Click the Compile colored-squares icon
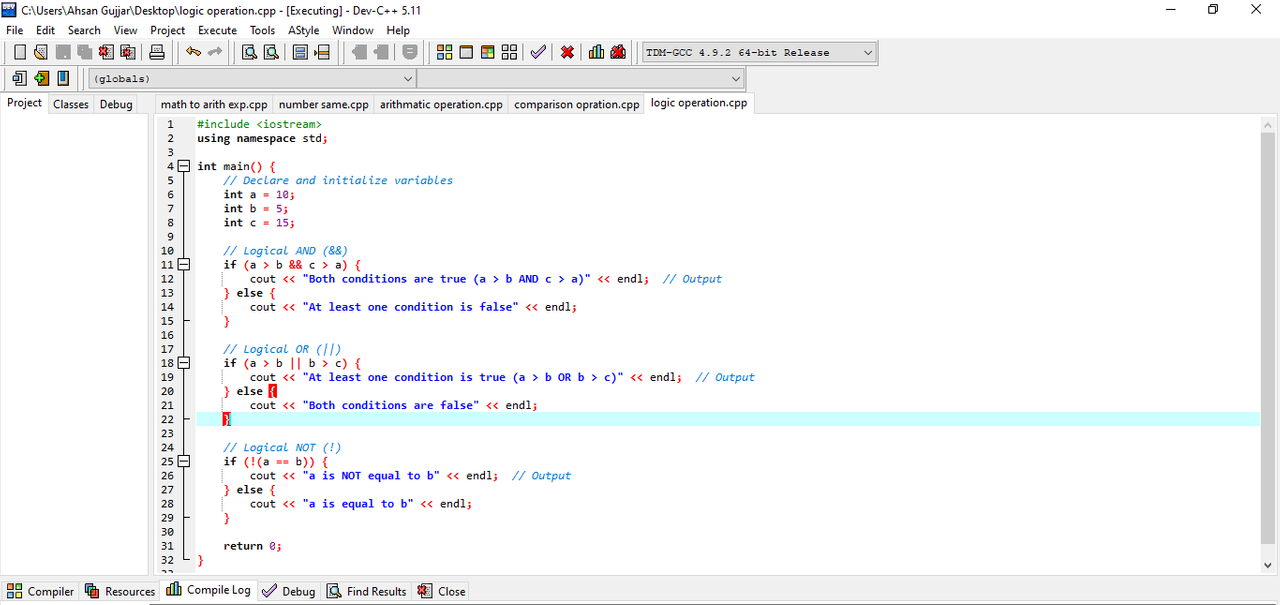 [x=445, y=52]
